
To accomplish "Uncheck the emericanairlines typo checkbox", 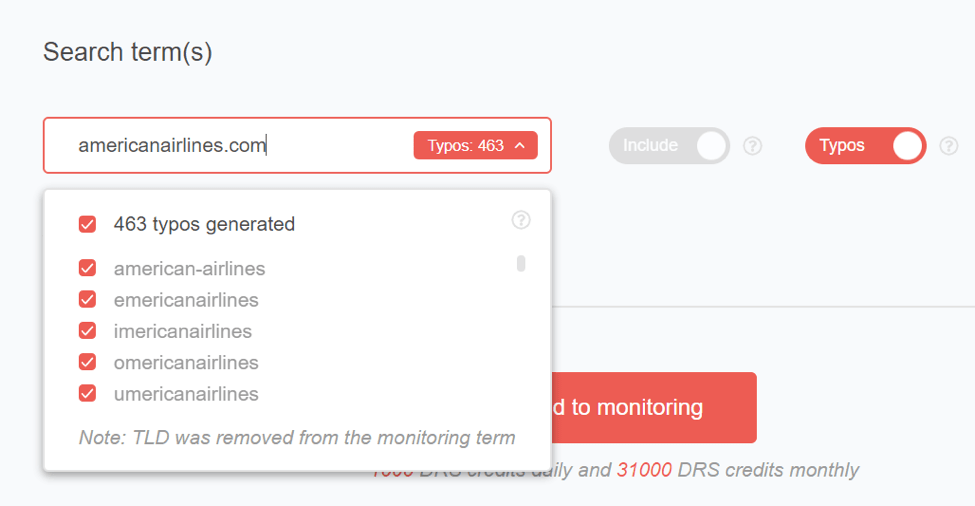I will point(88,299).
